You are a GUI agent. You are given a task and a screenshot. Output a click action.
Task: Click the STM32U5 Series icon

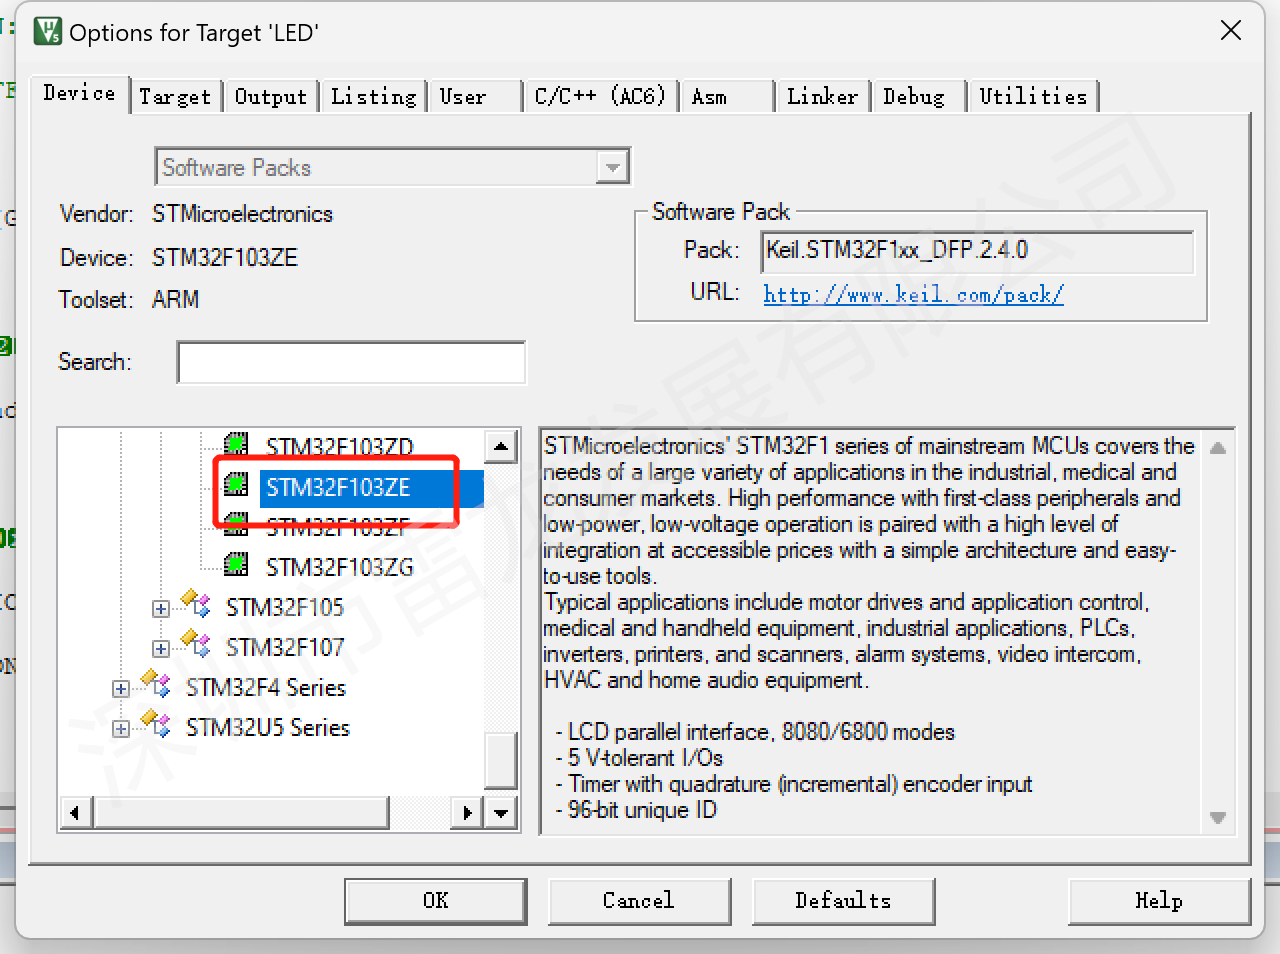[x=156, y=724]
